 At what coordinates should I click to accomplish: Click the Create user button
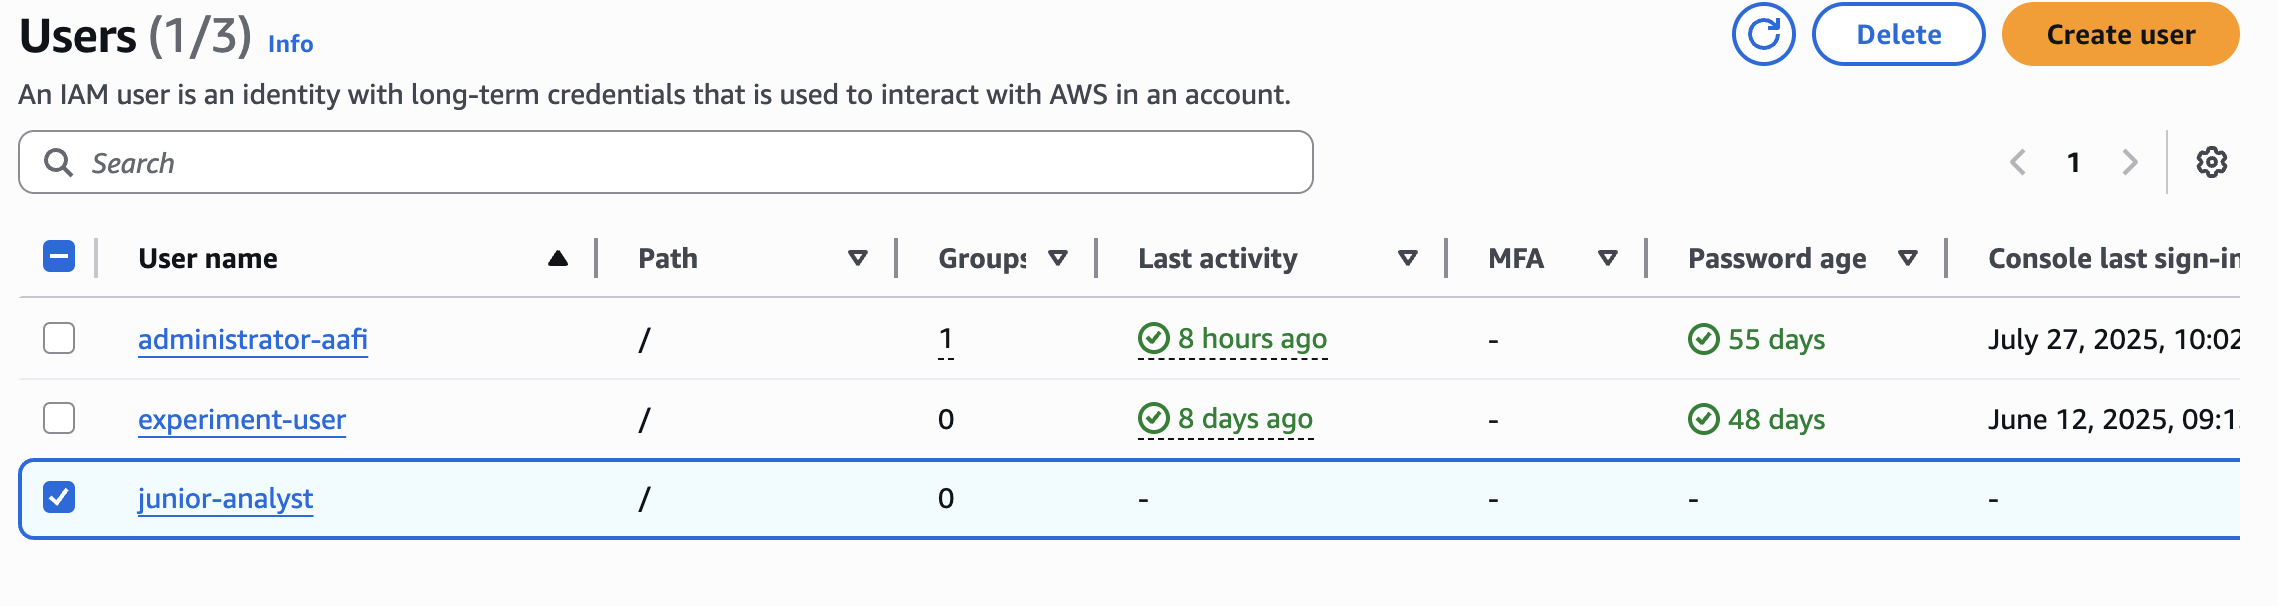pyautogui.click(x=2120, y=35)
